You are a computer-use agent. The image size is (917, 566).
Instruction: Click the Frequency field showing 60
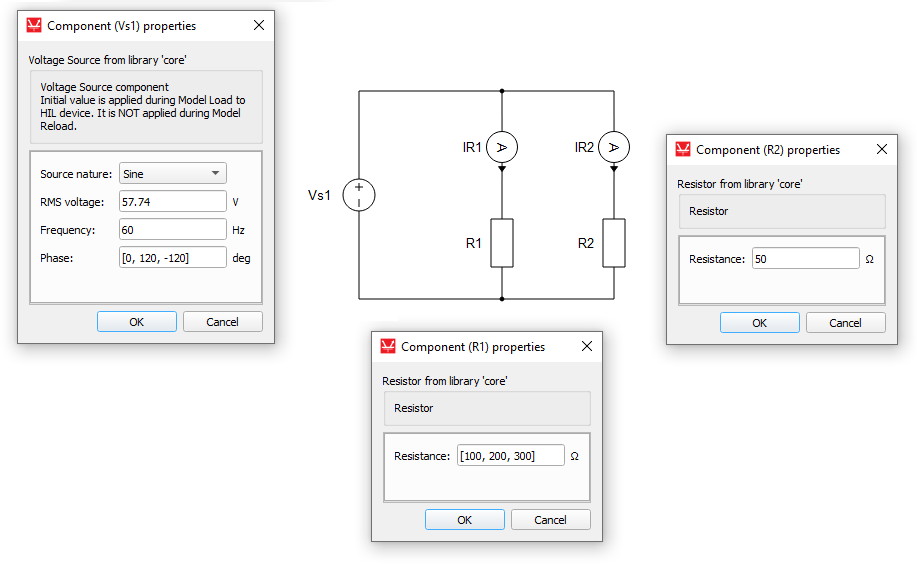click(x=172, y=230)
